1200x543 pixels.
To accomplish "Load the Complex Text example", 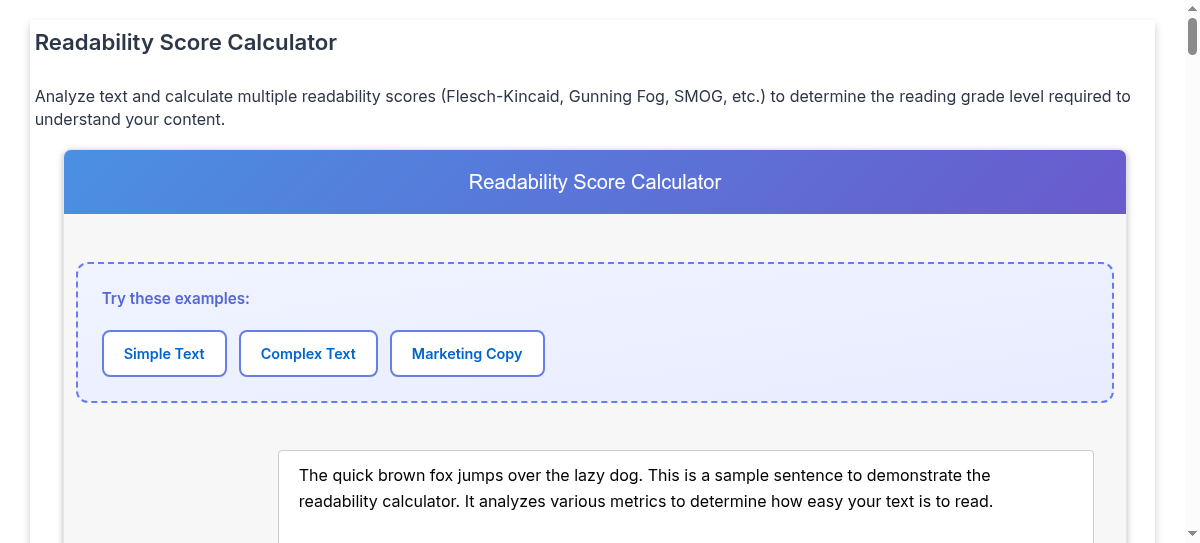I will [308, 354].
